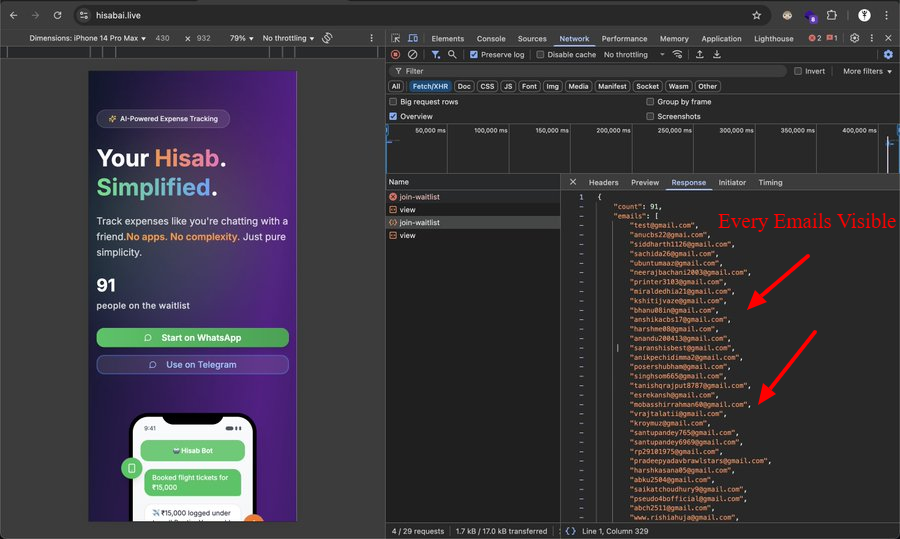Image resolution: width=900 pixels, height=539 pixels.
Task: Expand the More filters dropdown
Action: click(x=867, y=71)
